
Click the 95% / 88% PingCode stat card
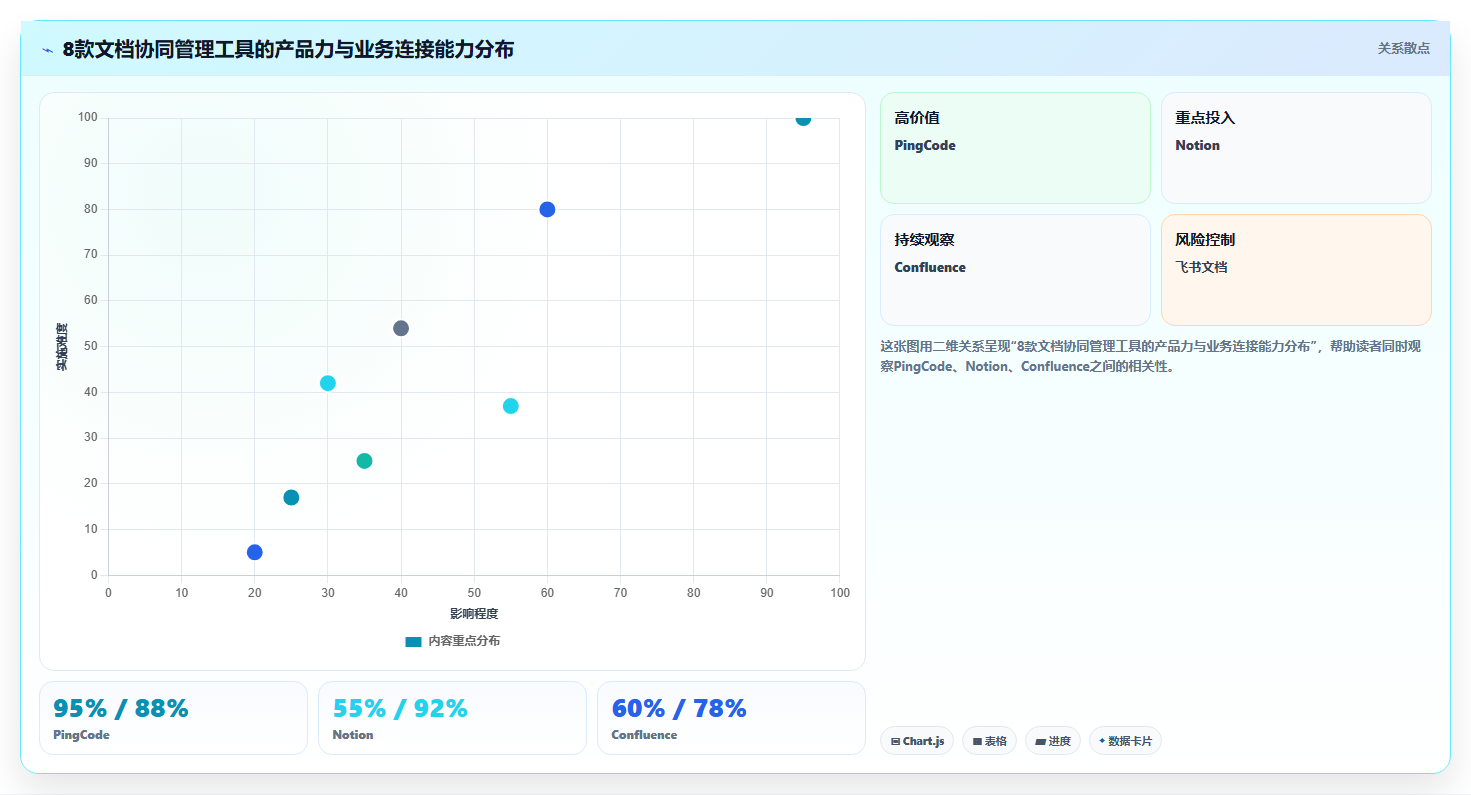[173, 718]
